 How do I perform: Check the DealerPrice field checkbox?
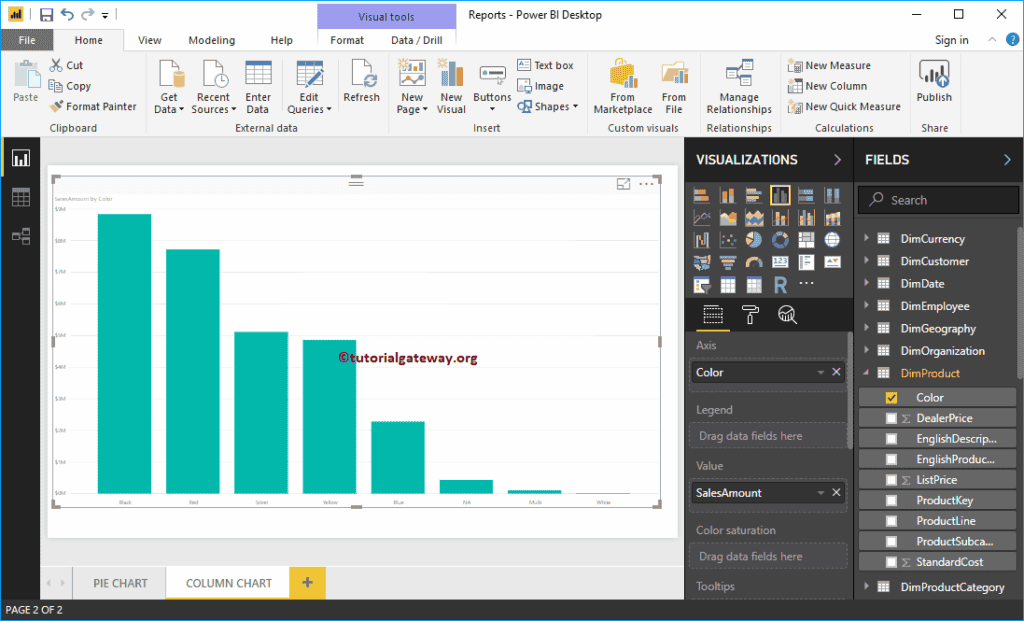pyautogui.click(x=891, y=419)
